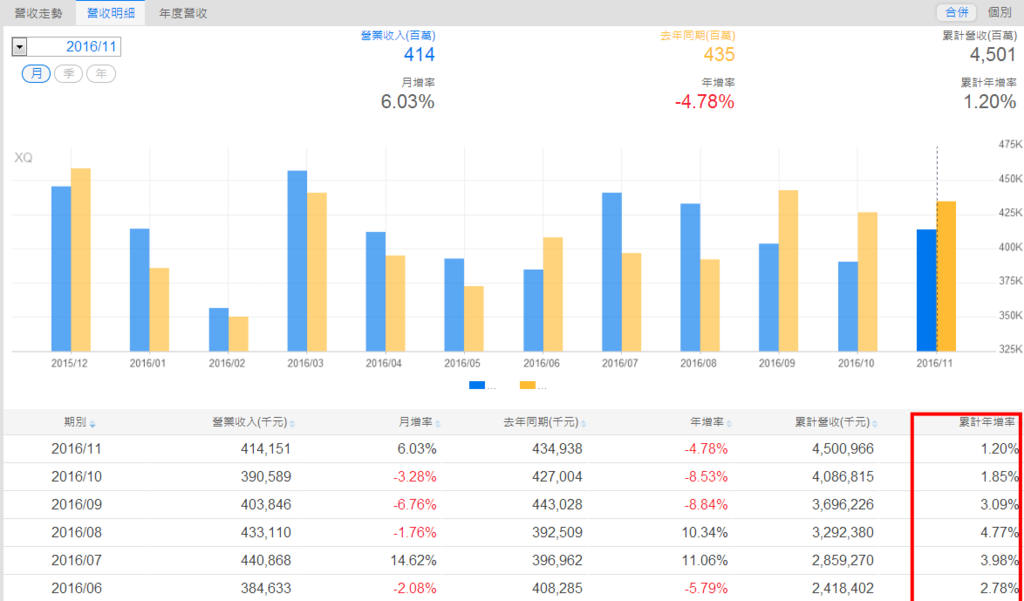The height and width of the screenshot is (601, 1024).
Task: Select the 年 yearly radio button
Action: pos(101,74)
